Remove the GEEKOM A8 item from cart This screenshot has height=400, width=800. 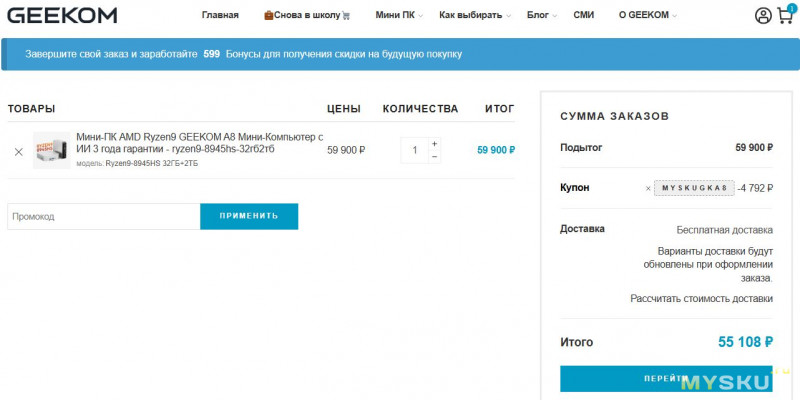(x=19, y=152)
